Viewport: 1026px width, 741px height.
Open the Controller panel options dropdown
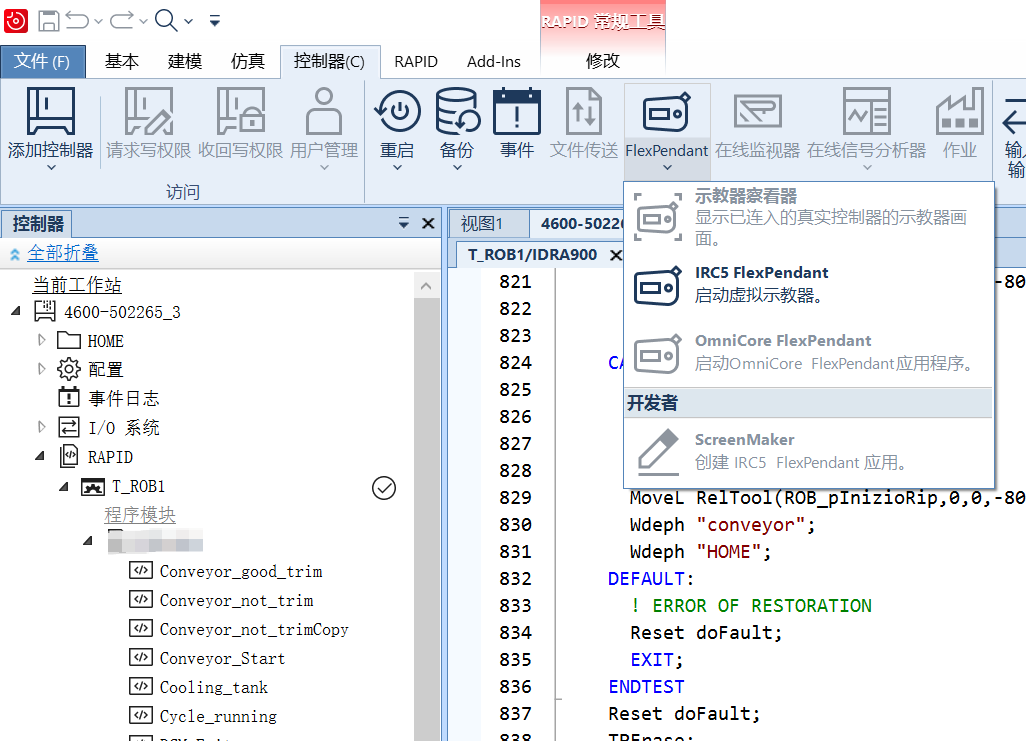coord(404,223)
